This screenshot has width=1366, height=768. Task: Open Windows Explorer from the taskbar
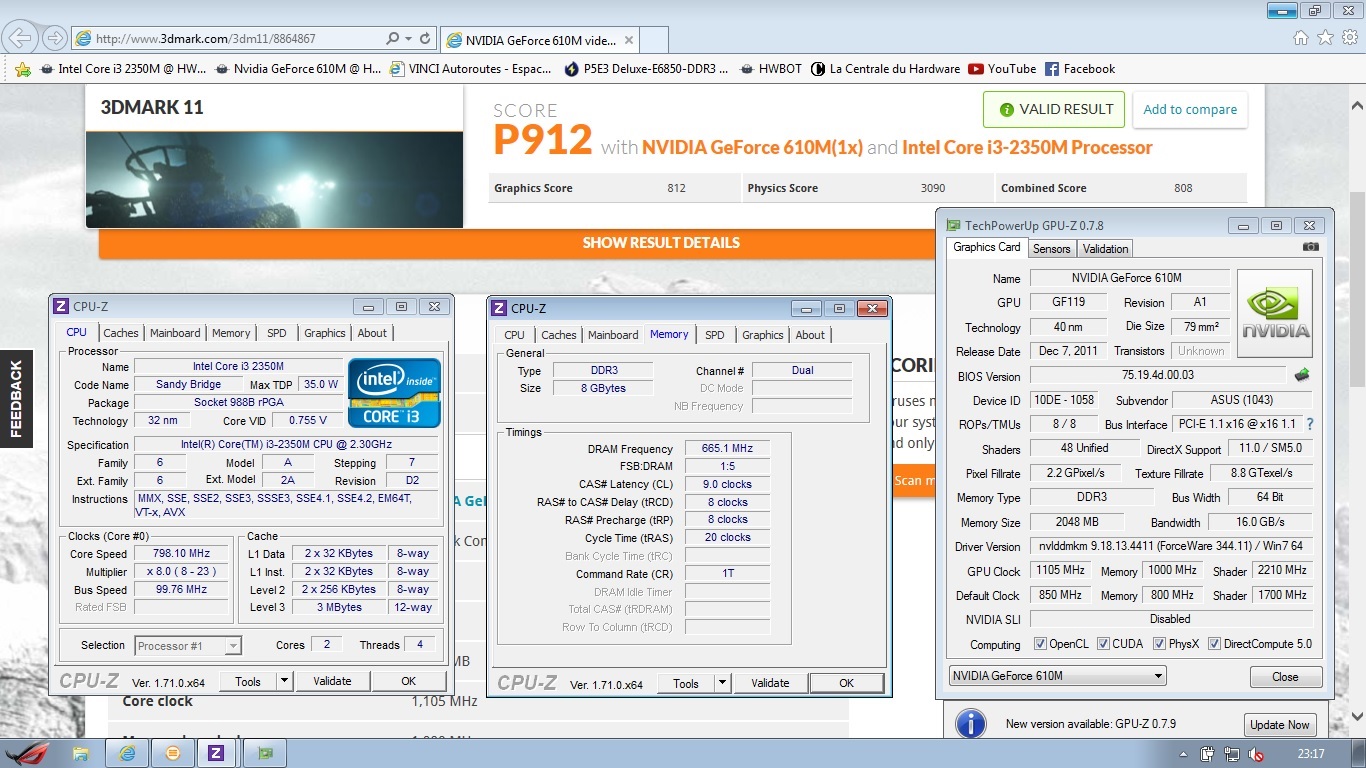click(81, 752)
